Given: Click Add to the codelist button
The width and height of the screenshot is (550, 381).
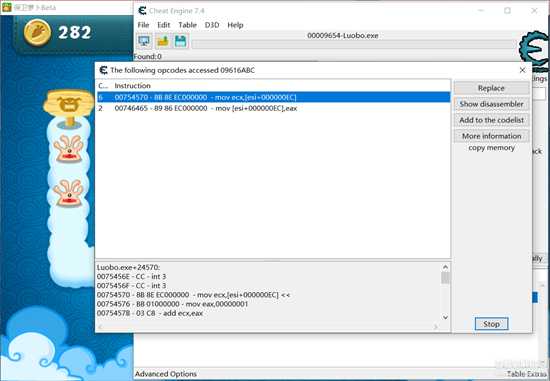Looking at the screenshot, I should tap(491, 120).
